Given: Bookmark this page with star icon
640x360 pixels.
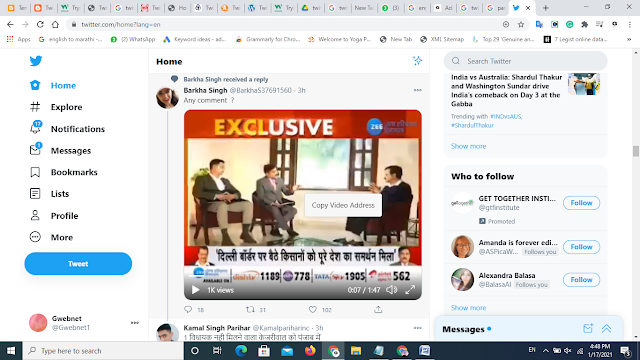Looking at the screenshot, I should click(521, 24).
